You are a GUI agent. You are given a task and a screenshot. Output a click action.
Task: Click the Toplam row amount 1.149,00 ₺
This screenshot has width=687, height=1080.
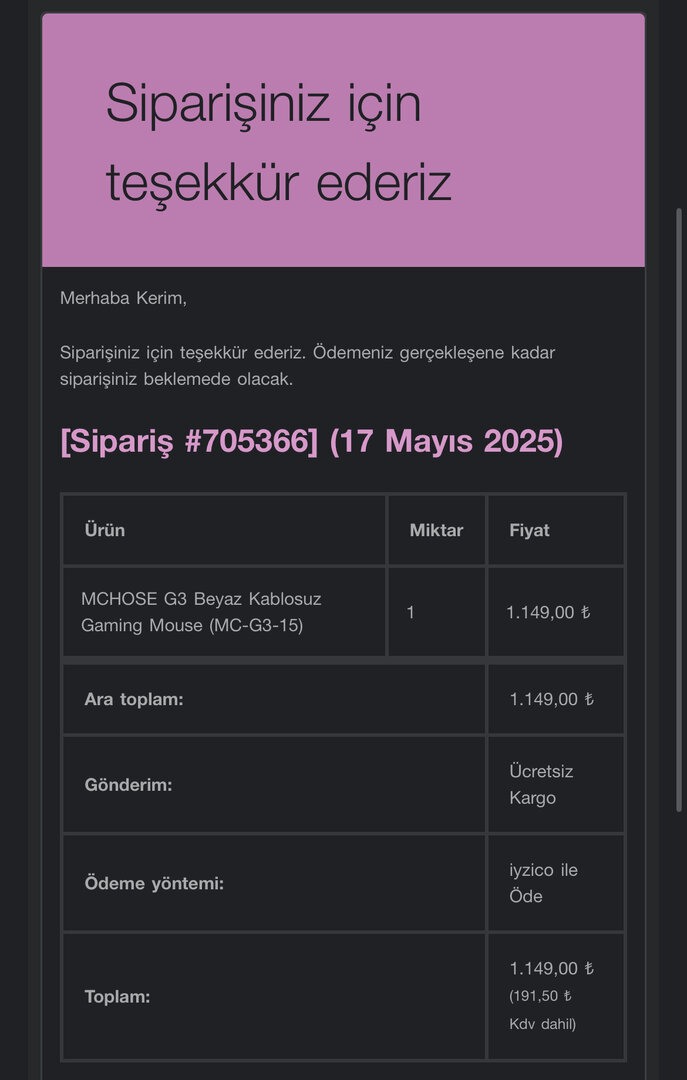point(551,968)
